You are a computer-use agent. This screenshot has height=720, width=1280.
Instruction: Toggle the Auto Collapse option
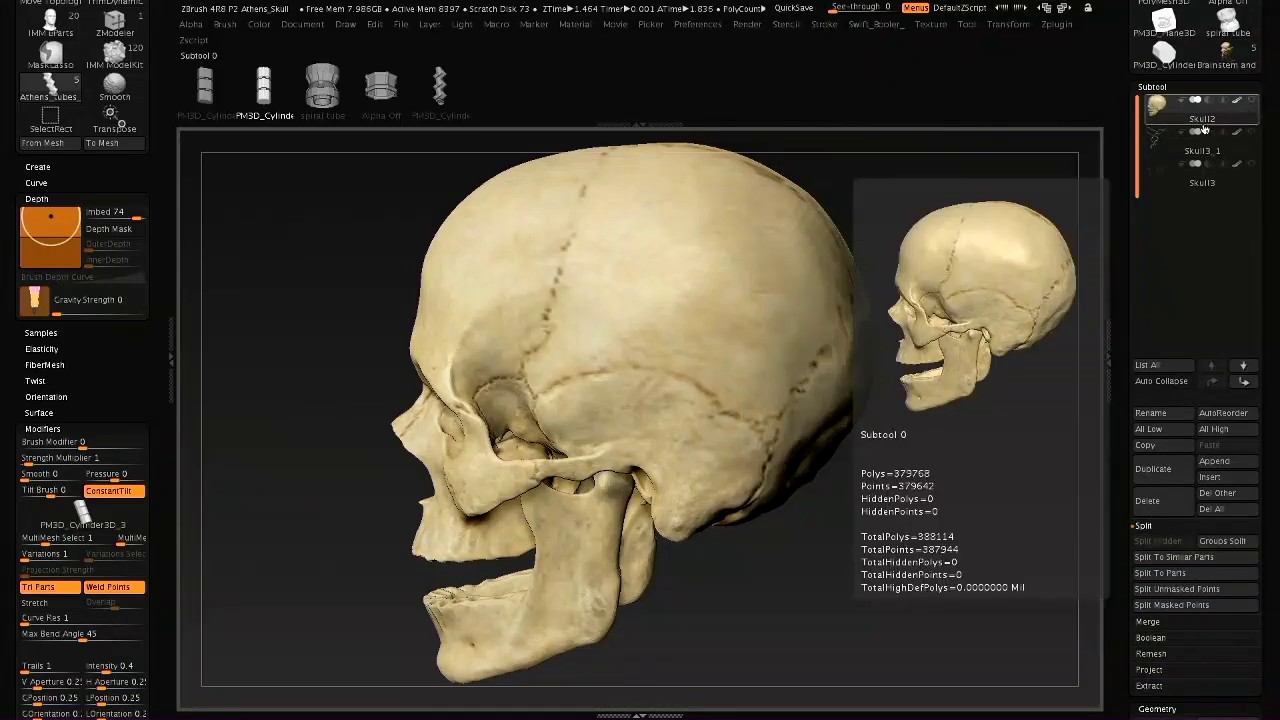(1163, 381)
